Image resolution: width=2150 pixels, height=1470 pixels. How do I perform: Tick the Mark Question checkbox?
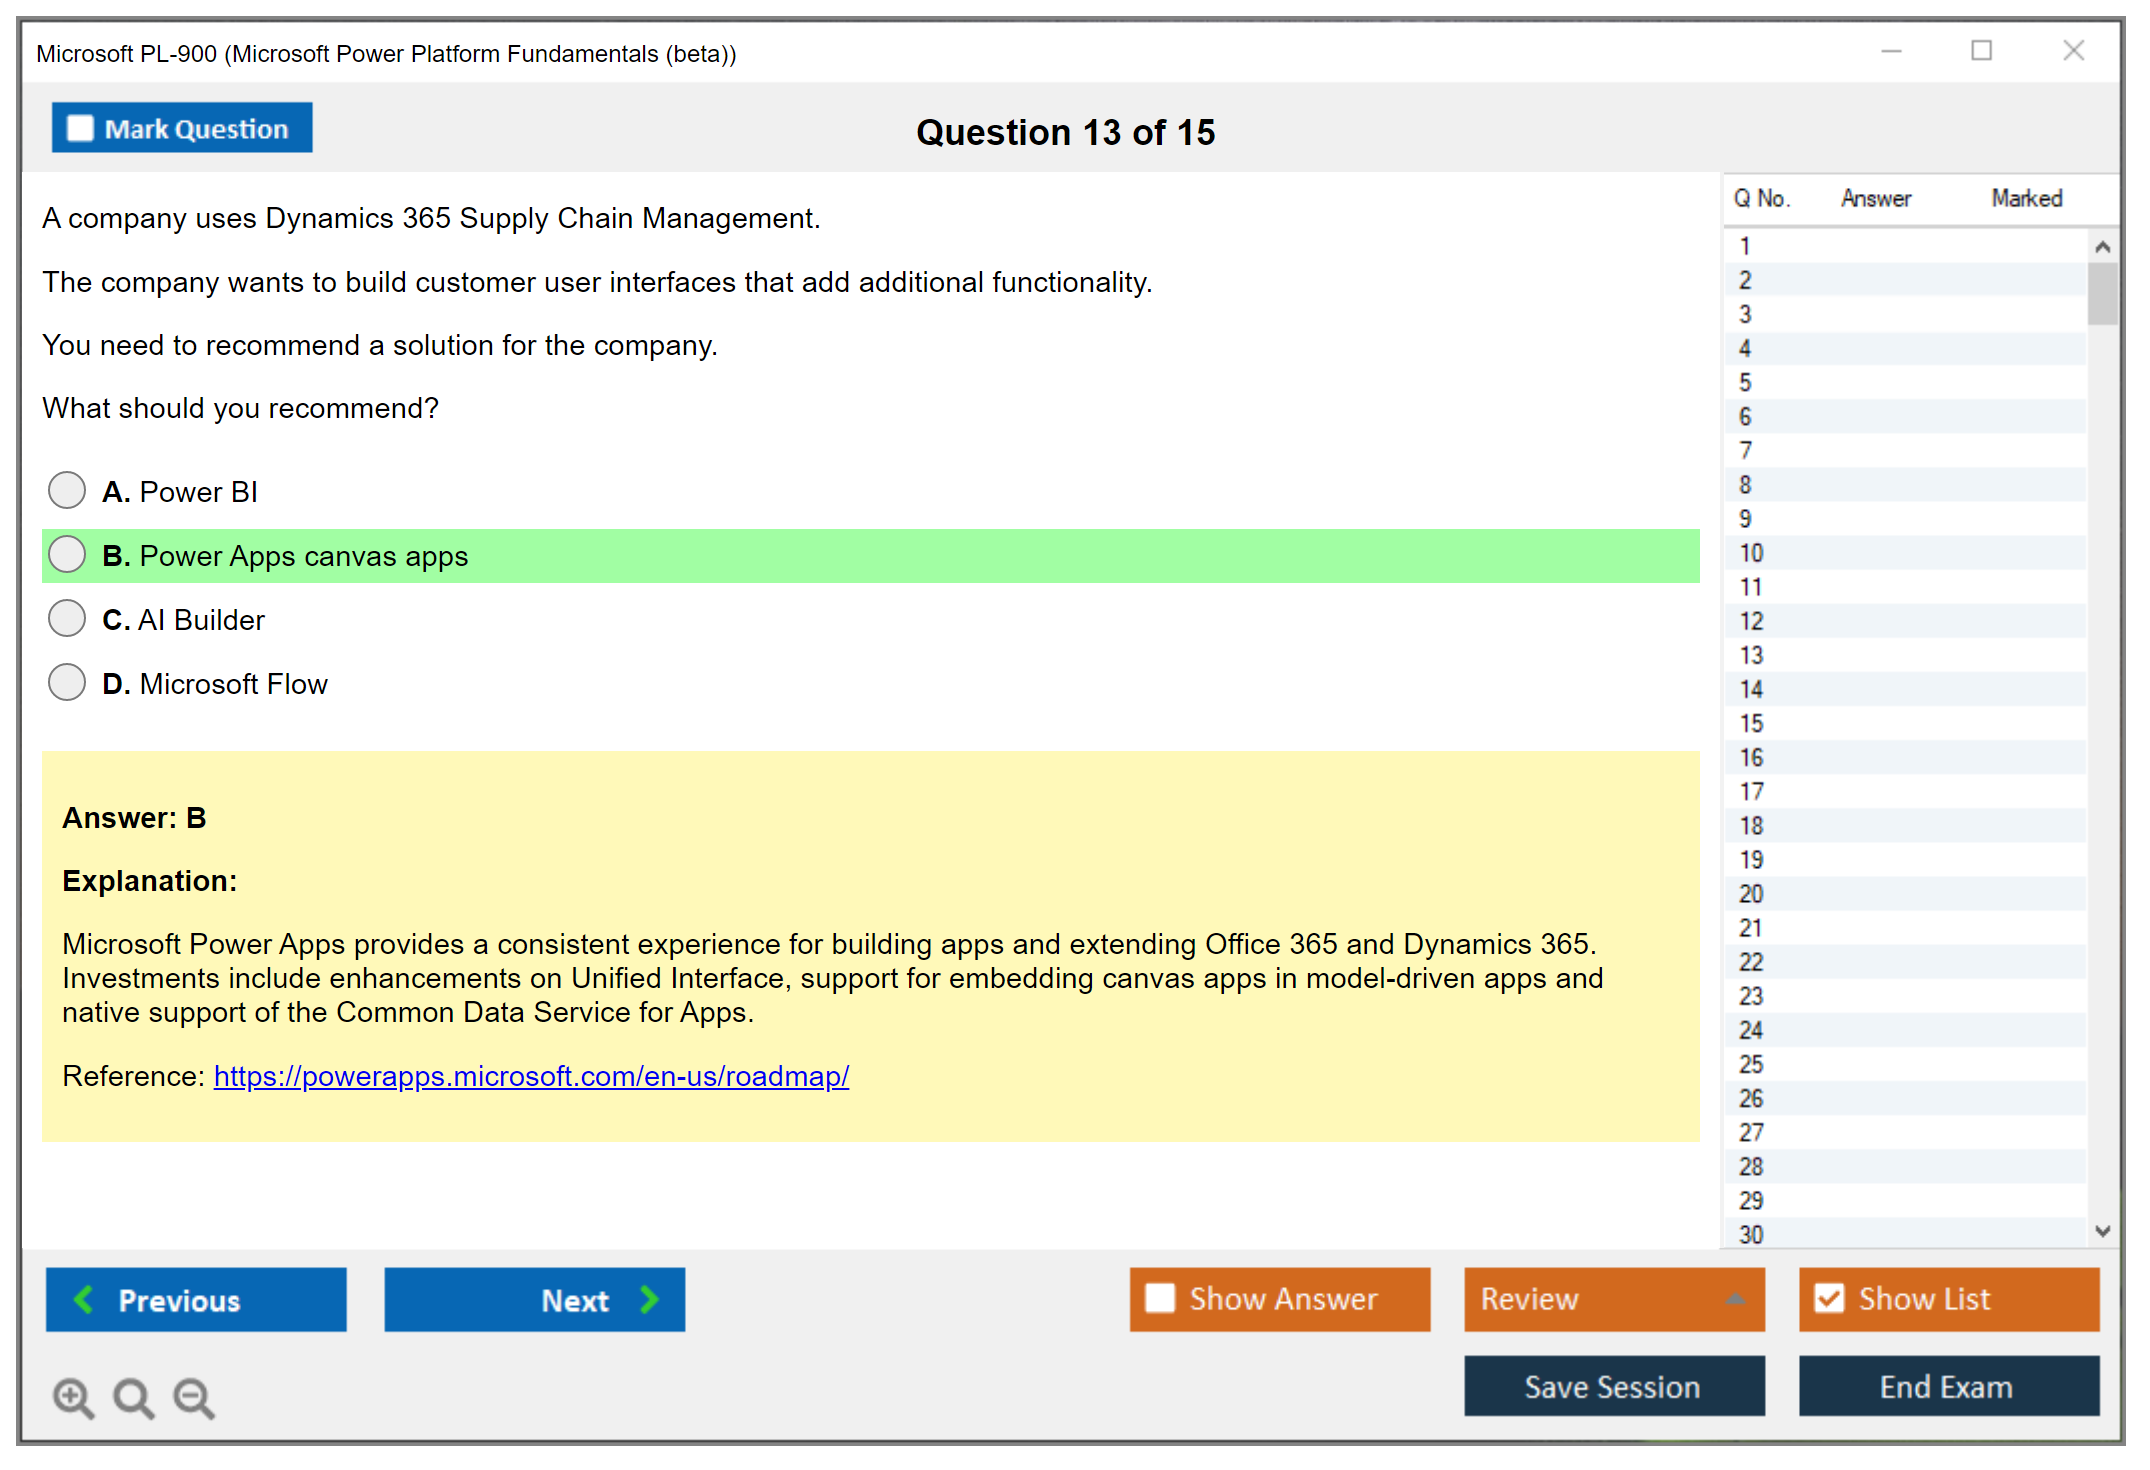click(x=80, y=128)
